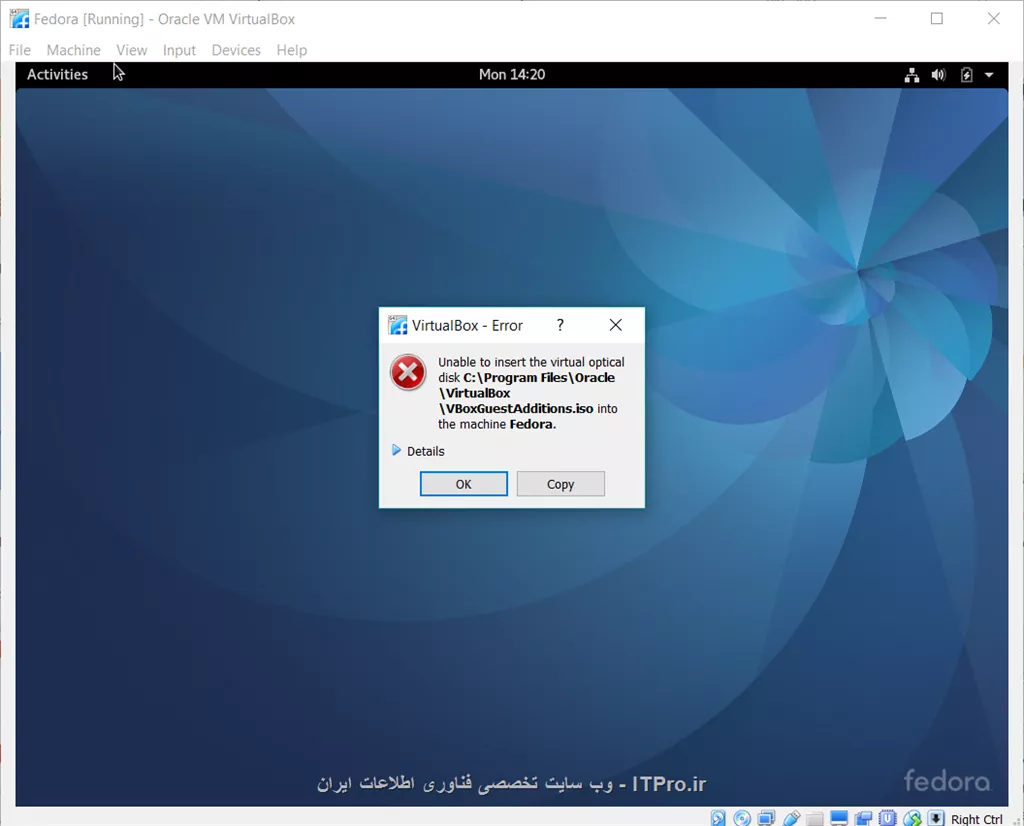Open the Devices menu
Screen dimensions: 1024x826
(x=236, y=50)
